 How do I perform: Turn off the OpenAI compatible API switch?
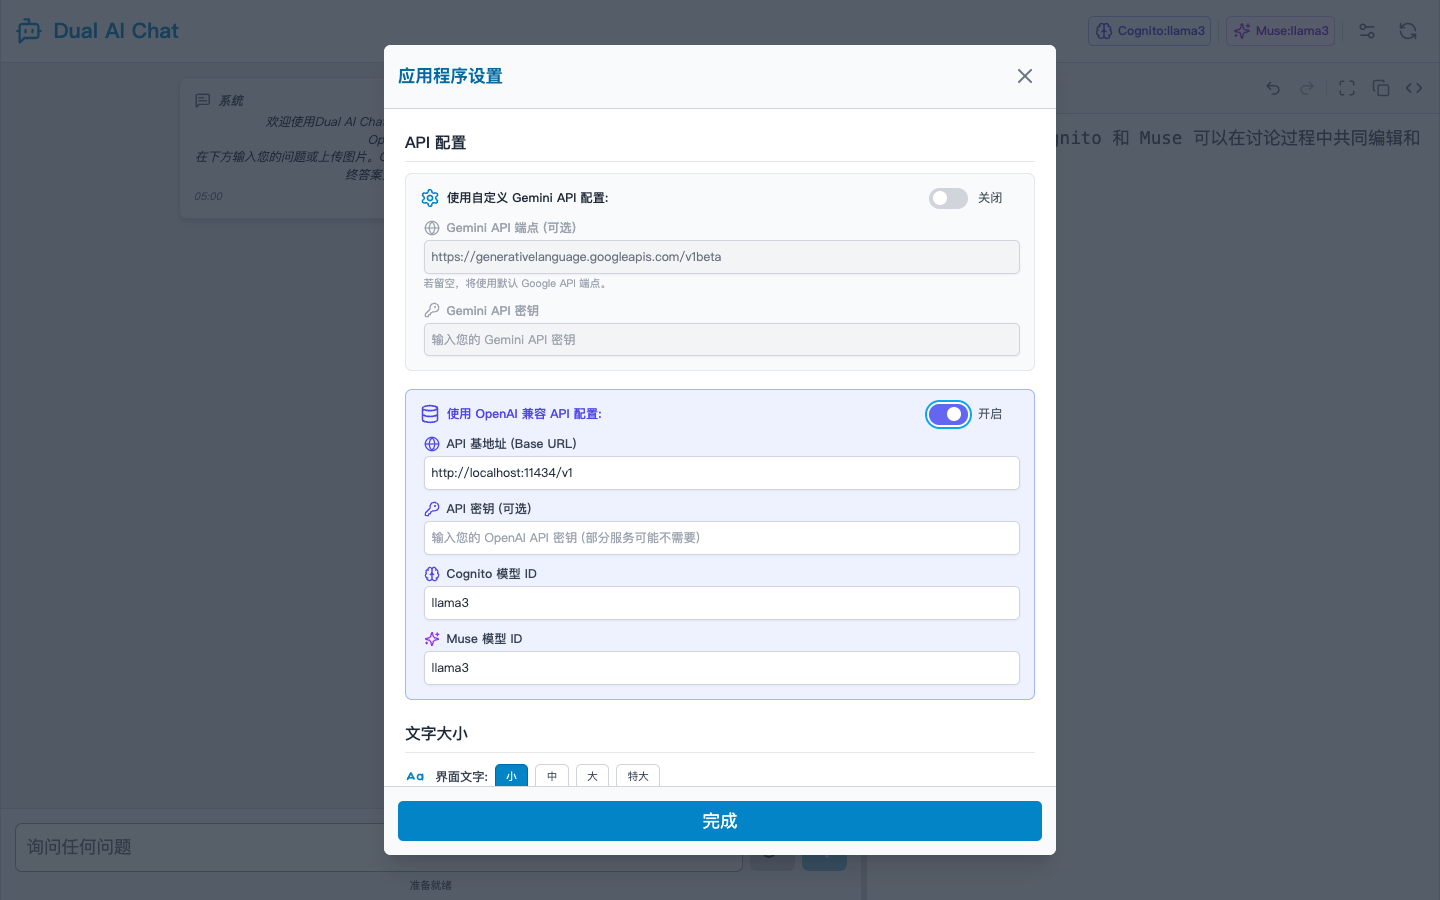[x=948, y=414]
